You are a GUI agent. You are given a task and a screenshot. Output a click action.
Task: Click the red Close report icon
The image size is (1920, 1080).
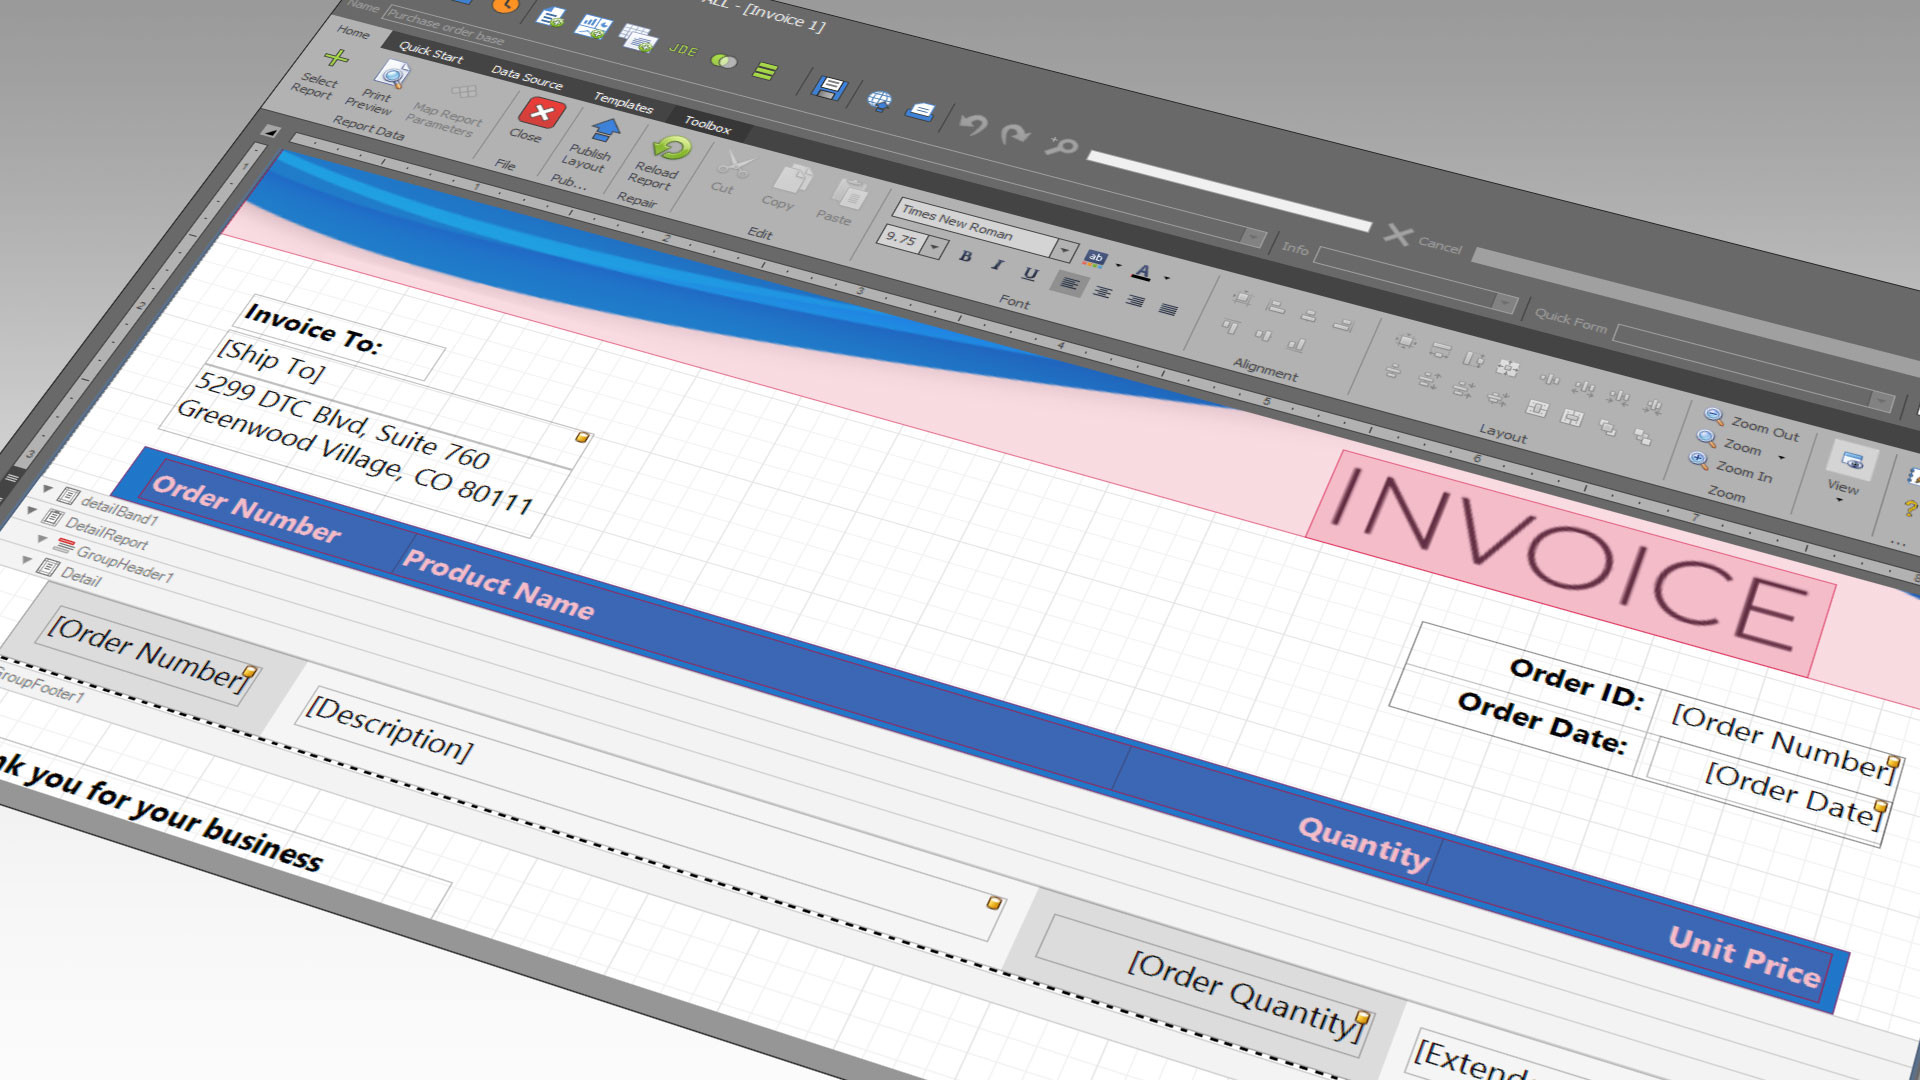(541, 112)
